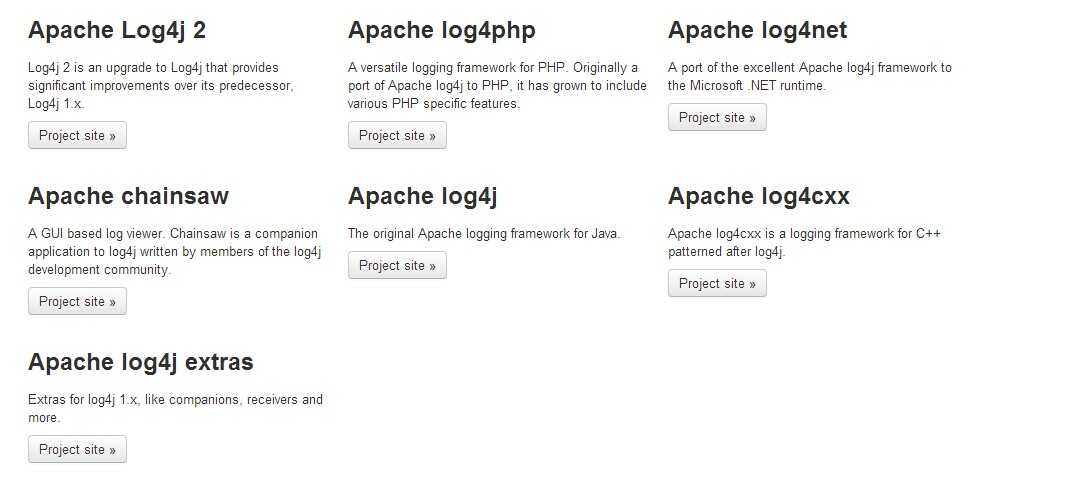1069x499 pixels.
Task: Click the Apache log4net heading
Action: coord(757,31)
